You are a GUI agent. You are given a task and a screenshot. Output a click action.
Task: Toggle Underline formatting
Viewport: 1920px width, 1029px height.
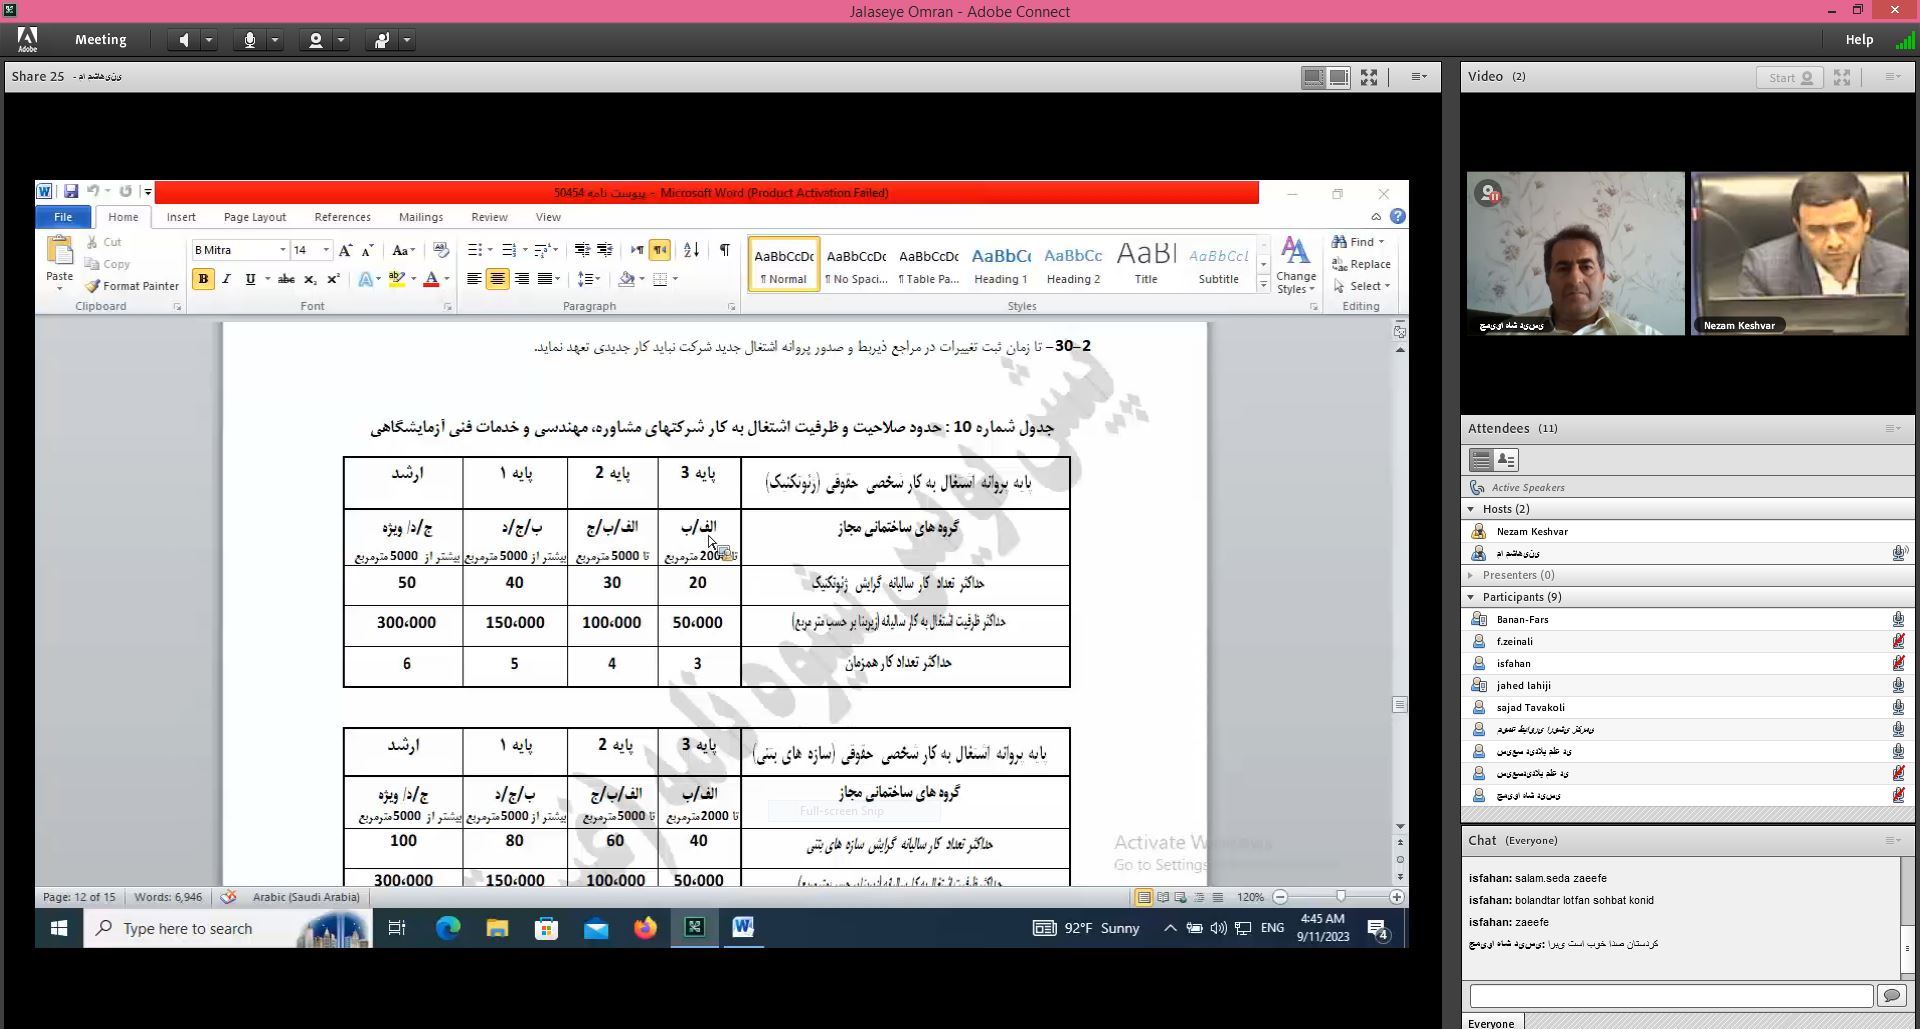tap(250, 279)
